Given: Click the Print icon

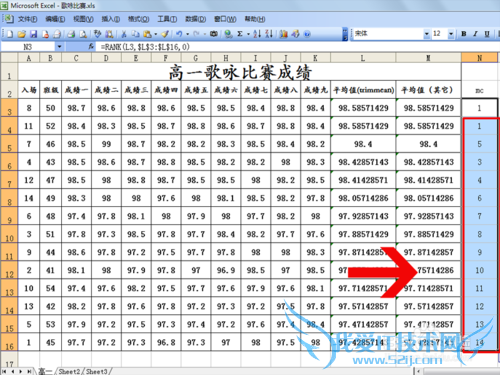Looking at the screenshot, I should 71,34.
